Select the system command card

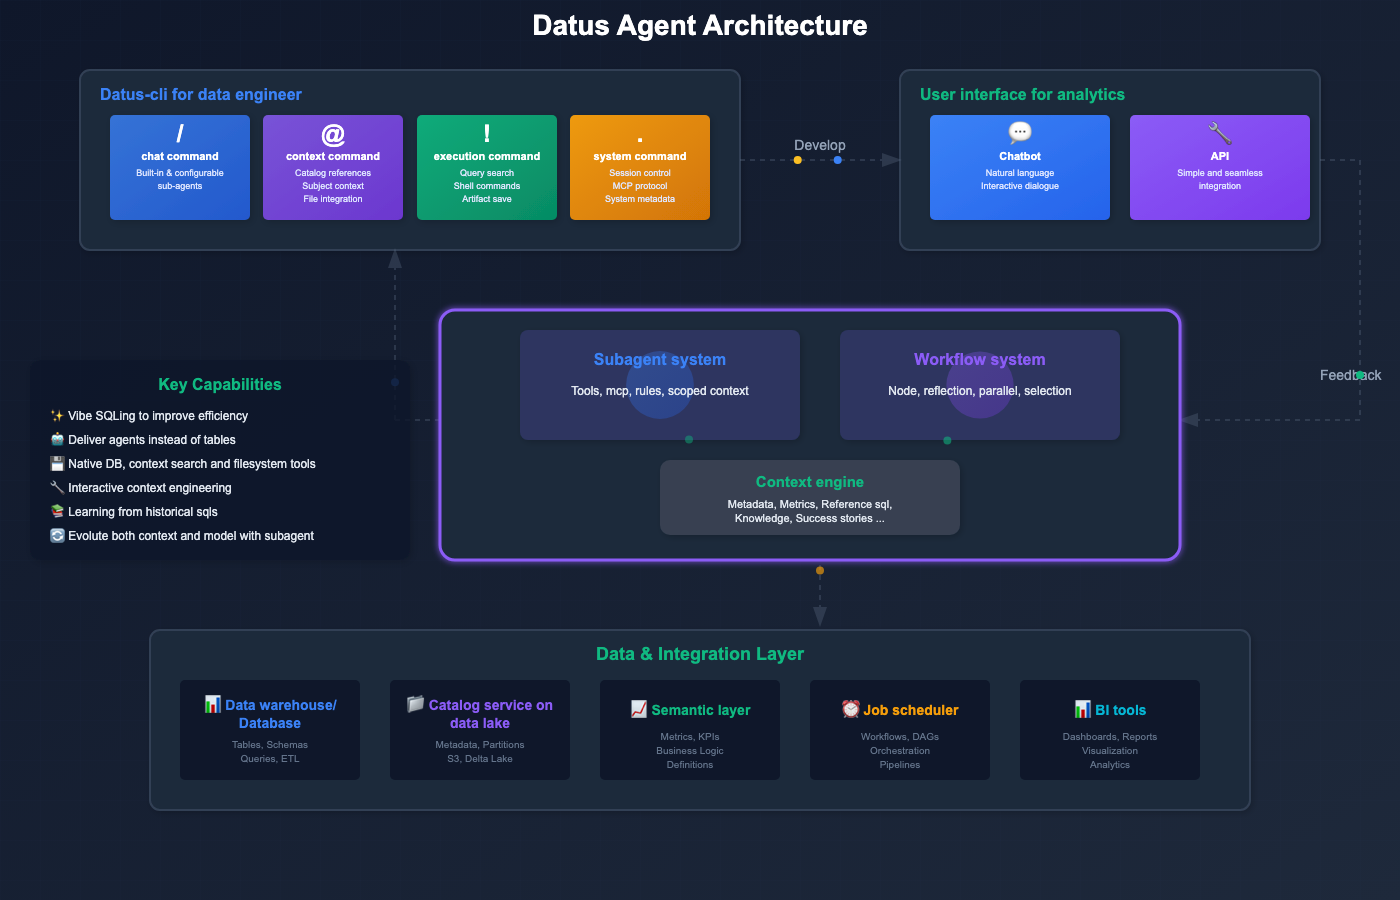point(640,167)
